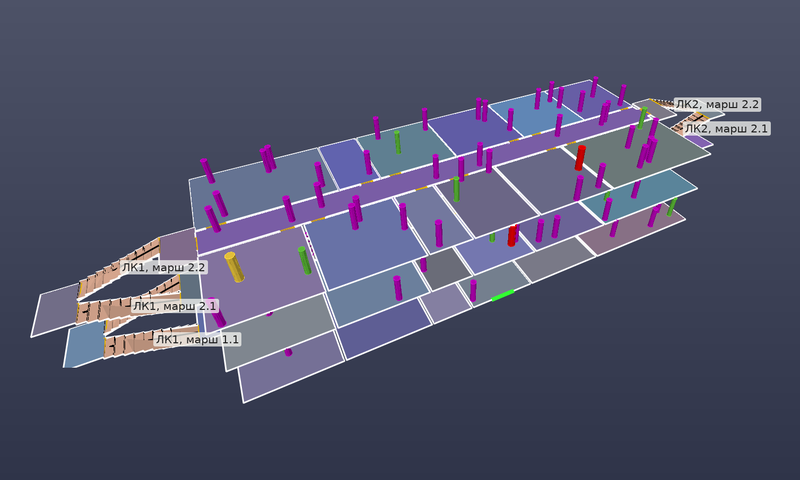The height and width of the screenshot is (480, 800).
Task: Click the red cylinder near the right rooms
Action: point(580,158)
